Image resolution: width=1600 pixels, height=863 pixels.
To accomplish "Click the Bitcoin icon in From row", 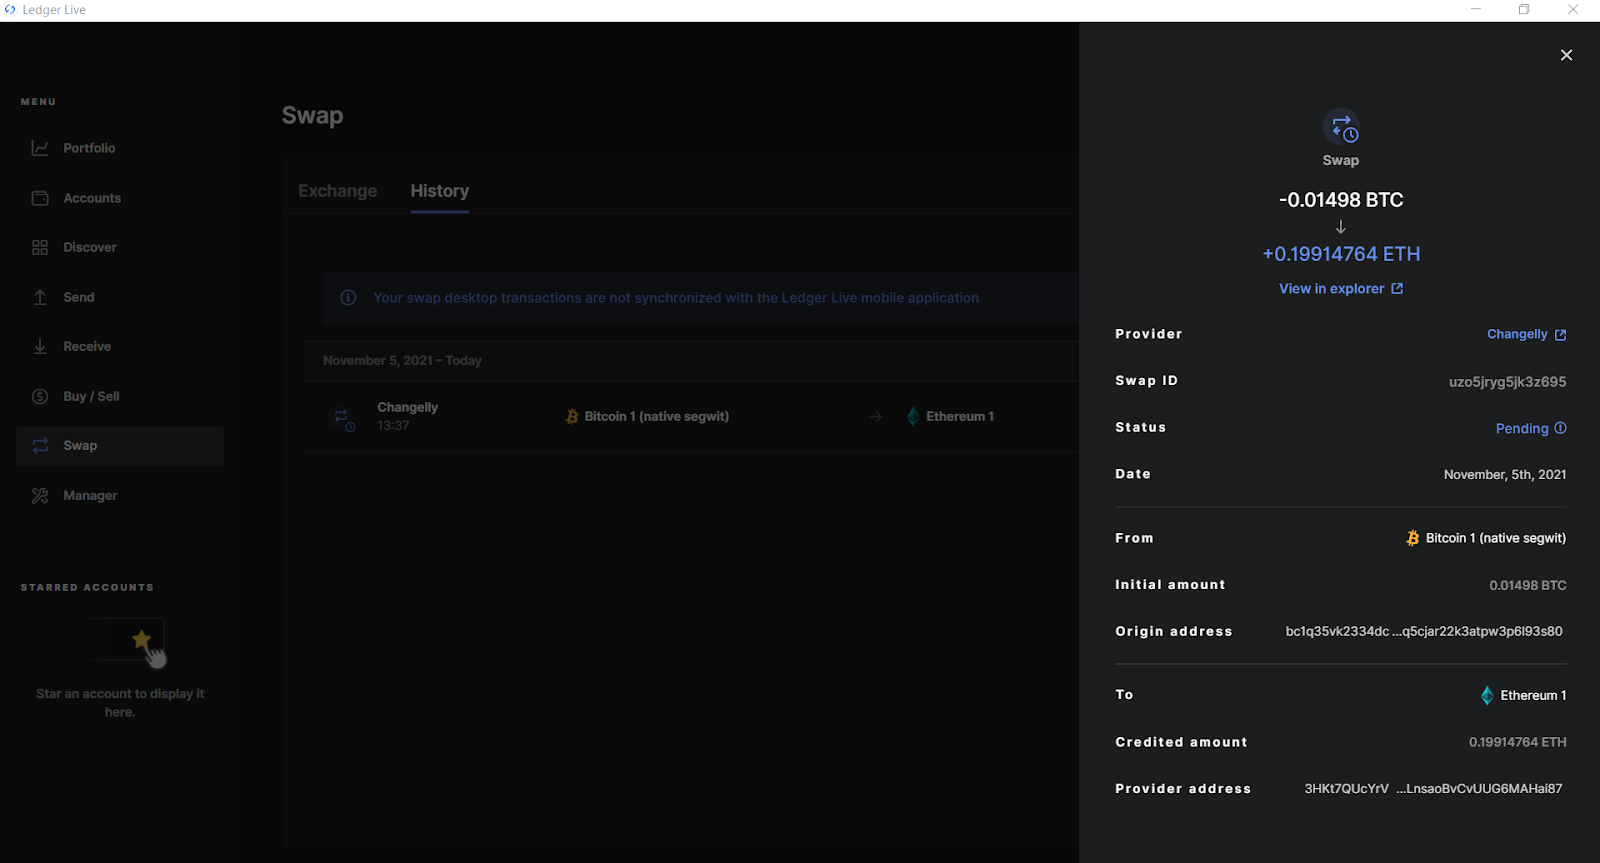I will [x=1413, y=538].
